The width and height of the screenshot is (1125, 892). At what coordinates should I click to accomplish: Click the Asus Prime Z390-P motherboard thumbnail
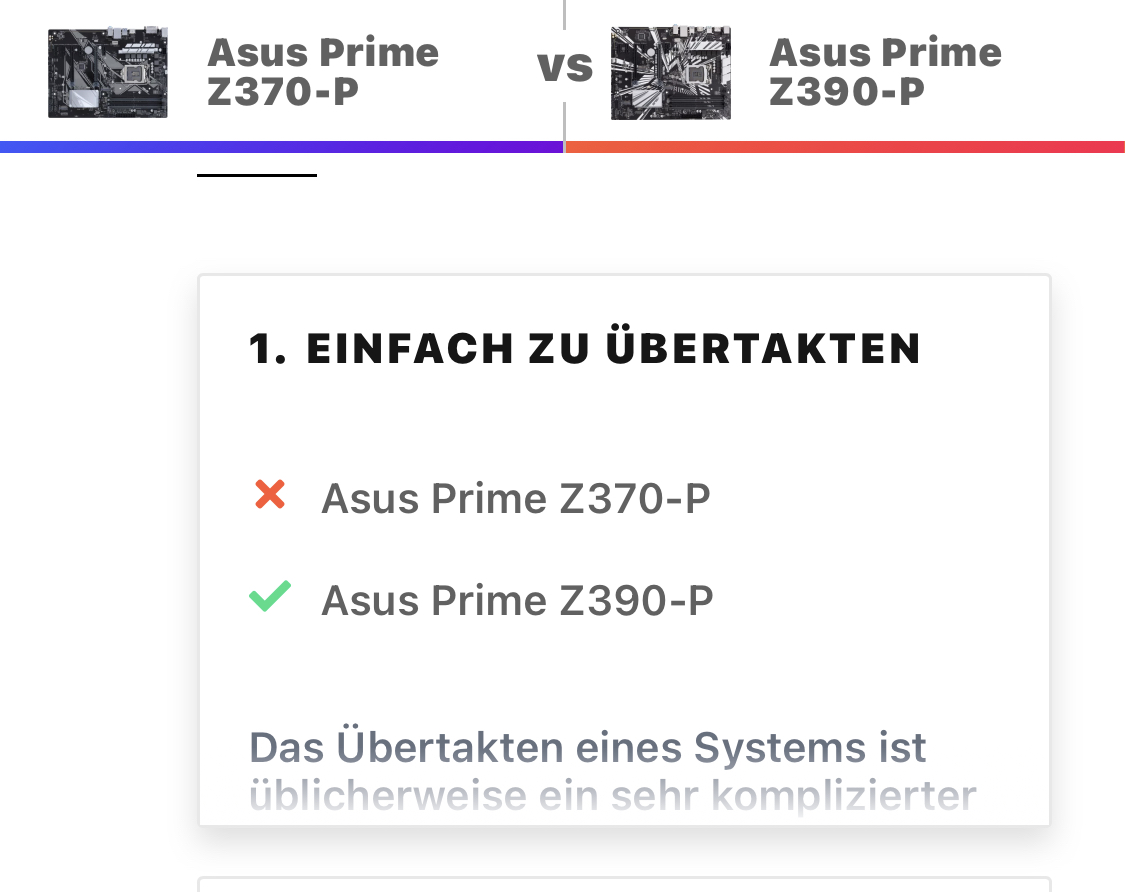(x=670, y=72)
